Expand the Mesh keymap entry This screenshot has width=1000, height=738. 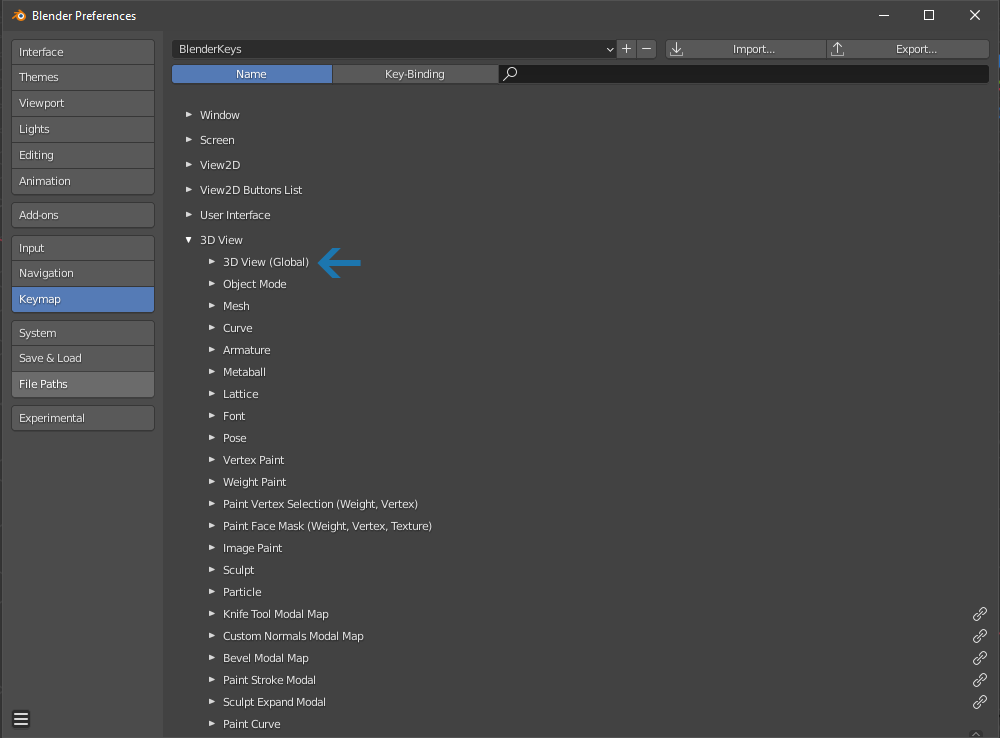click(x=212, y=306)
